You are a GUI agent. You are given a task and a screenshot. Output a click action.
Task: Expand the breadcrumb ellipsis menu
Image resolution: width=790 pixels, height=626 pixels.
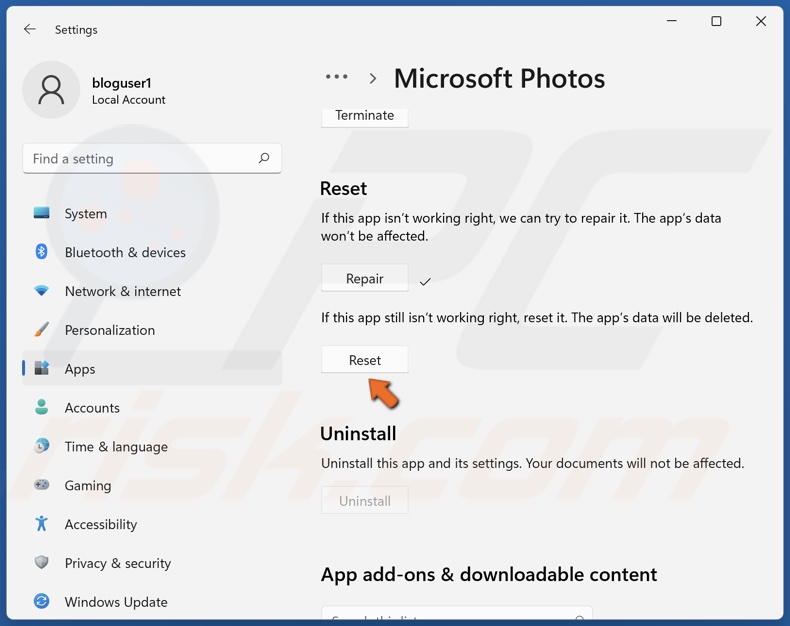[x=337, y=78]
